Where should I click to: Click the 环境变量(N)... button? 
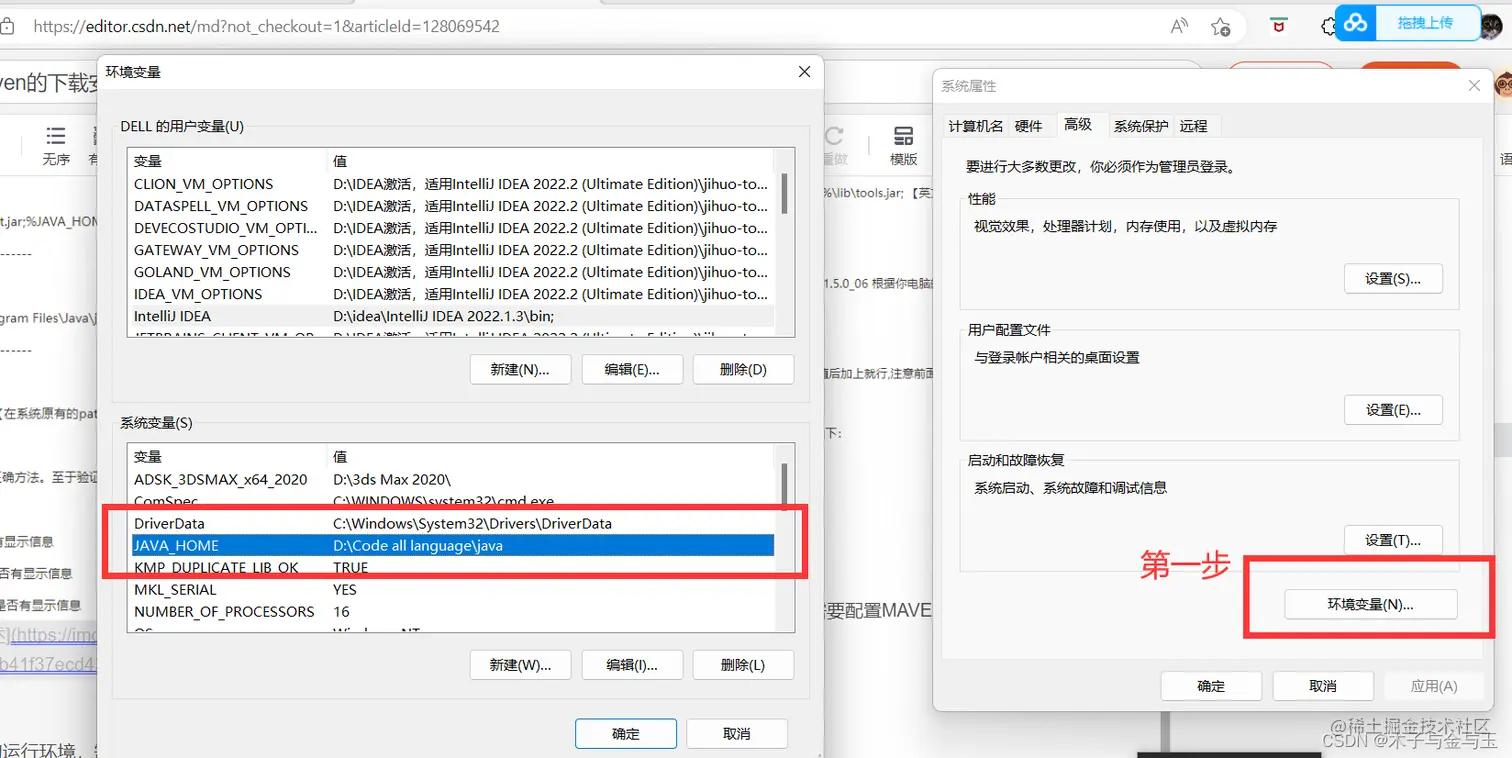click(x=1370, y=605)
